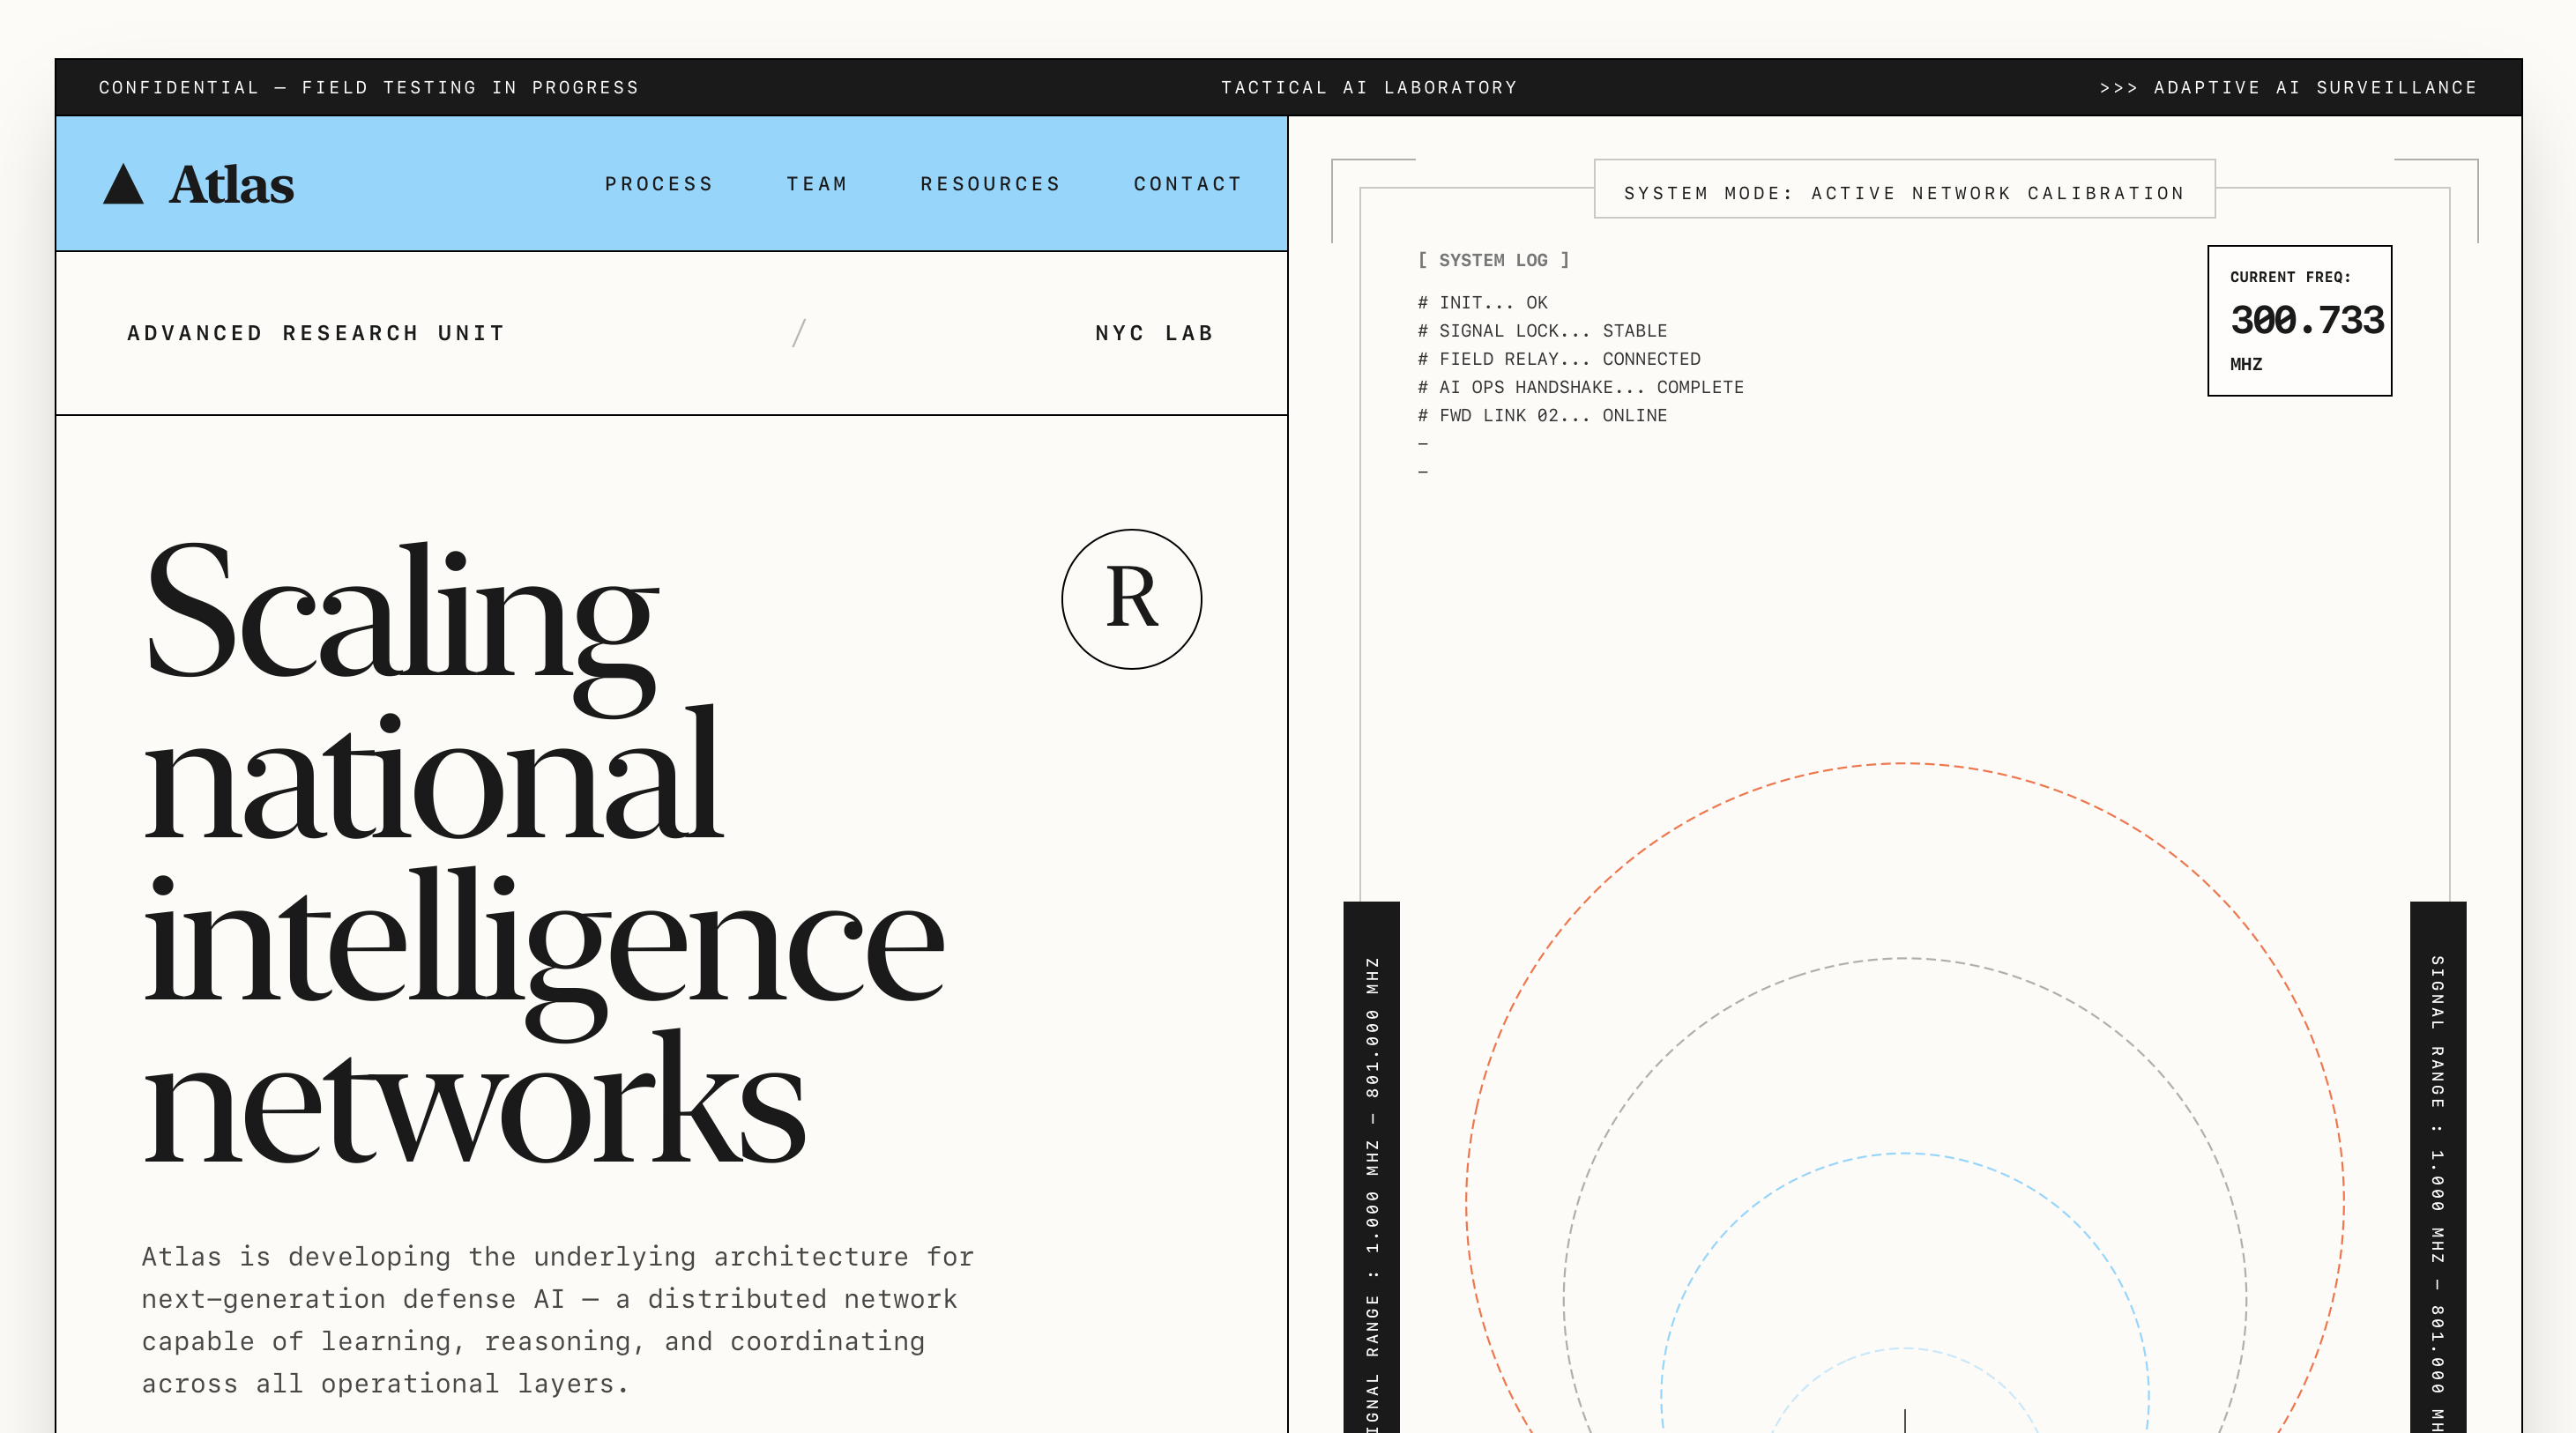Click the Advanced Research Unit label
This screenshot has width=2576, height=1433.
point(316,333)
